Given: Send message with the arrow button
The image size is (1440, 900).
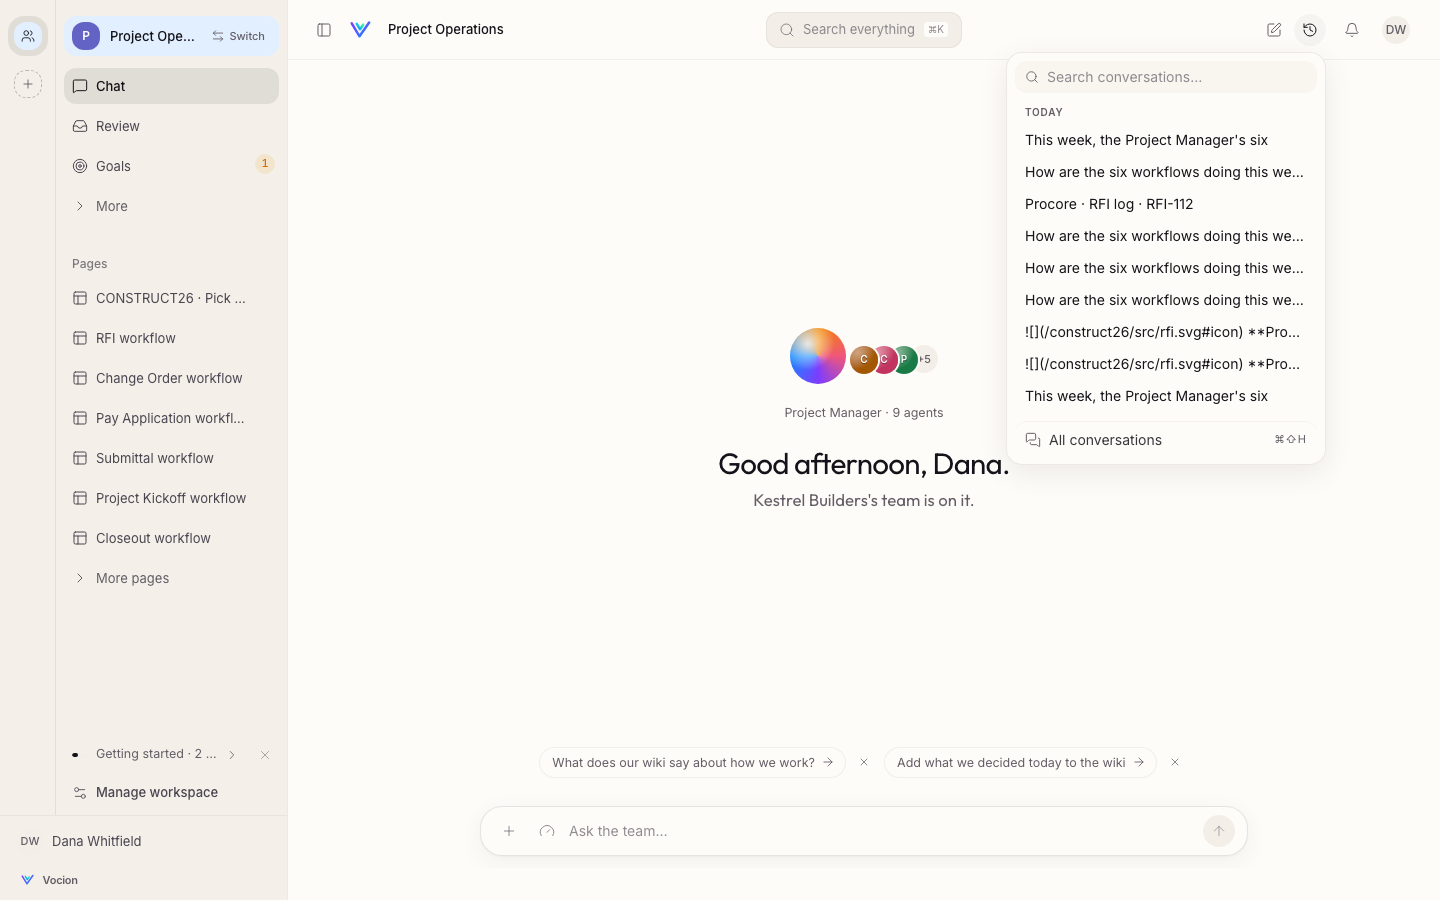Looking at the screenshot, I should coord(1219,831).
